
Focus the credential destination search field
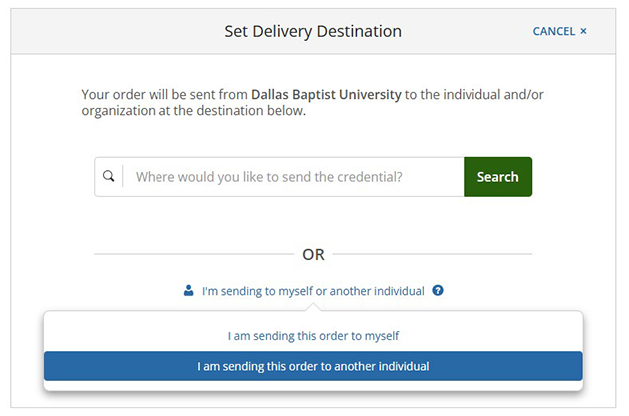(292, 177)
